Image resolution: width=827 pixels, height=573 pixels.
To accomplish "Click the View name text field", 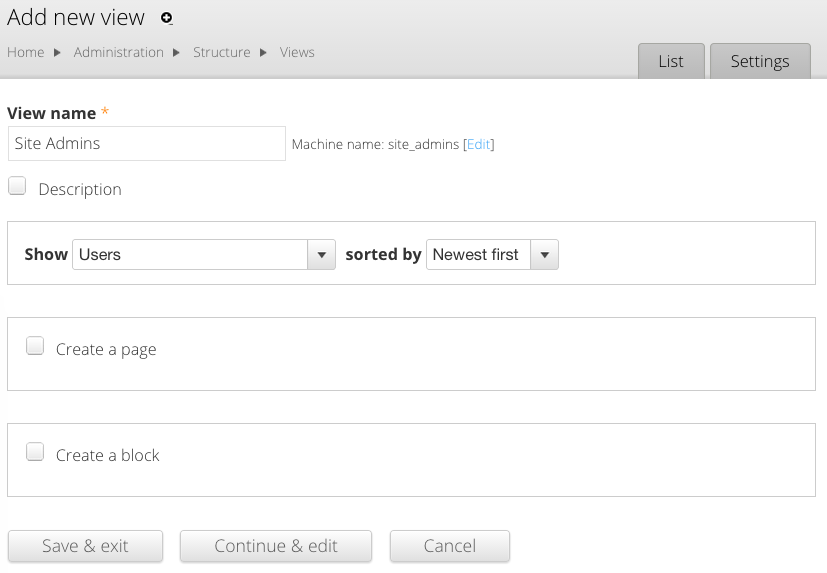I will tap(147, 143).
